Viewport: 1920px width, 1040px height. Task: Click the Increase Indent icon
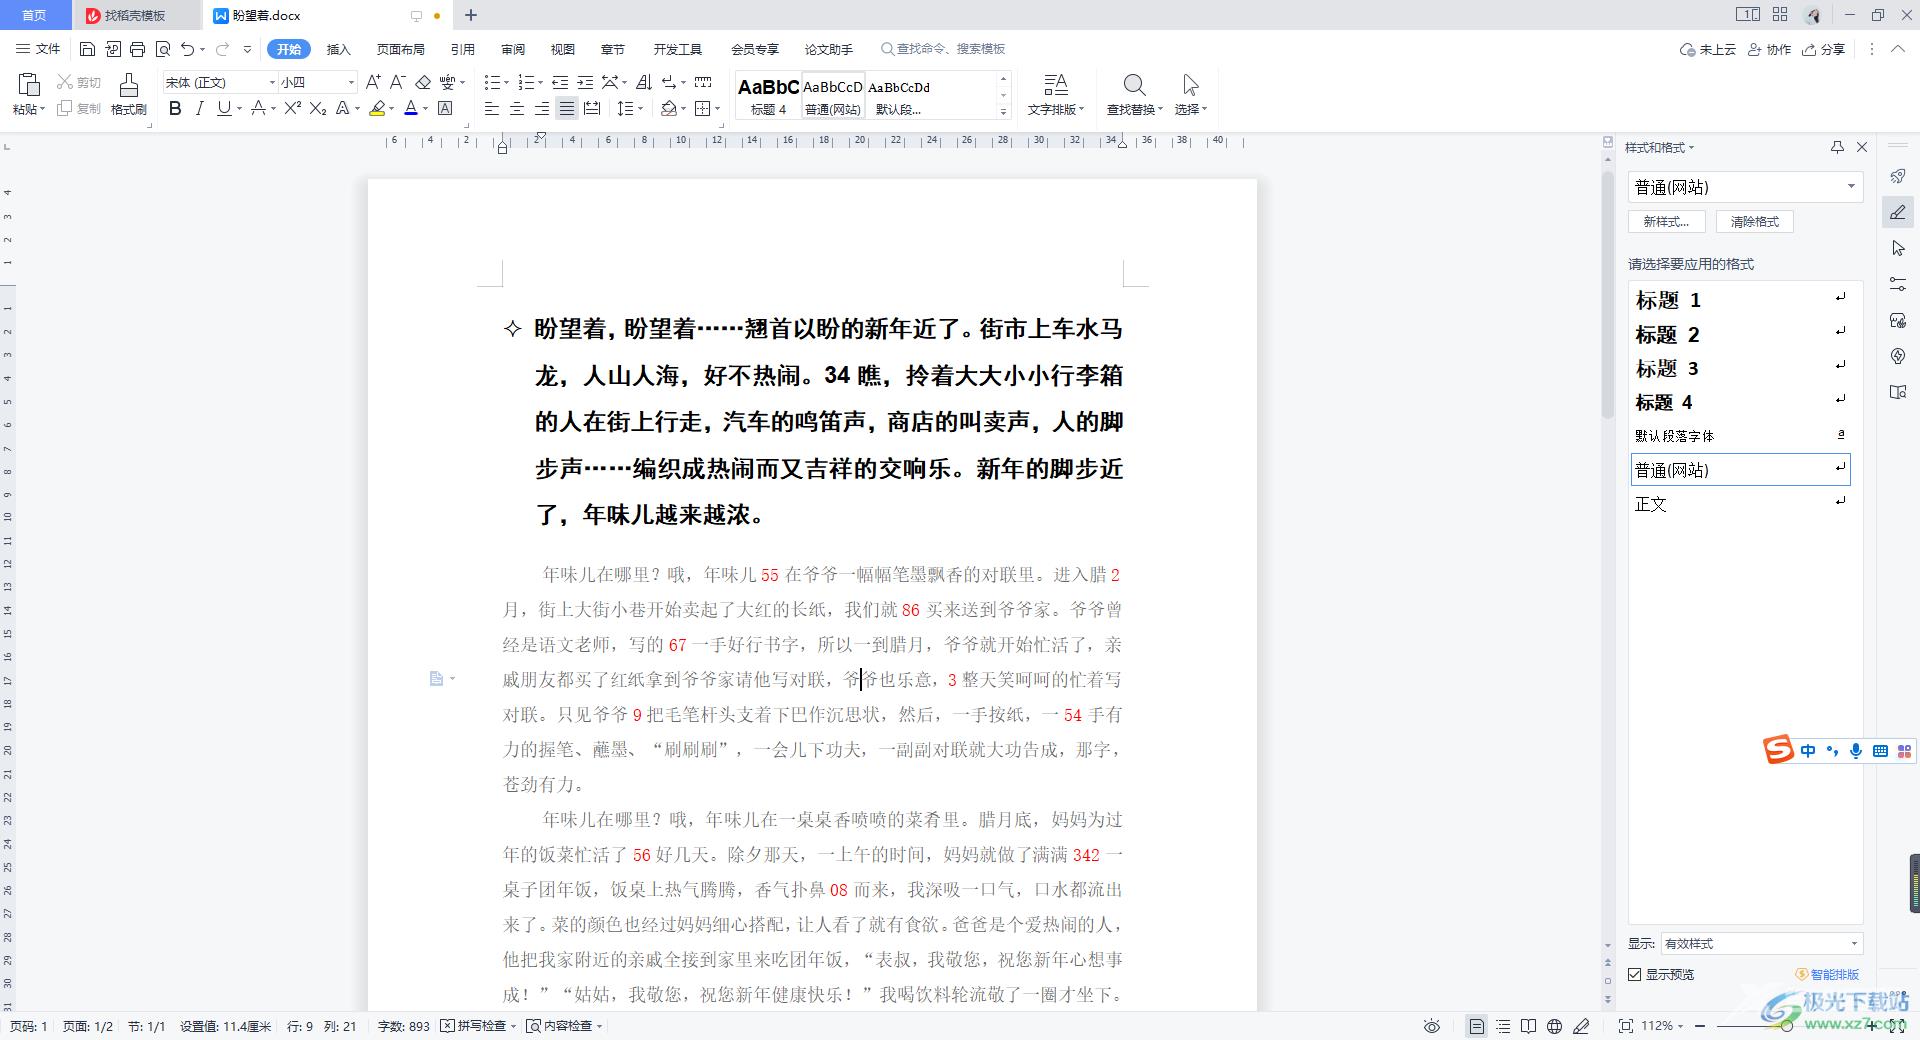click(585, 82)
